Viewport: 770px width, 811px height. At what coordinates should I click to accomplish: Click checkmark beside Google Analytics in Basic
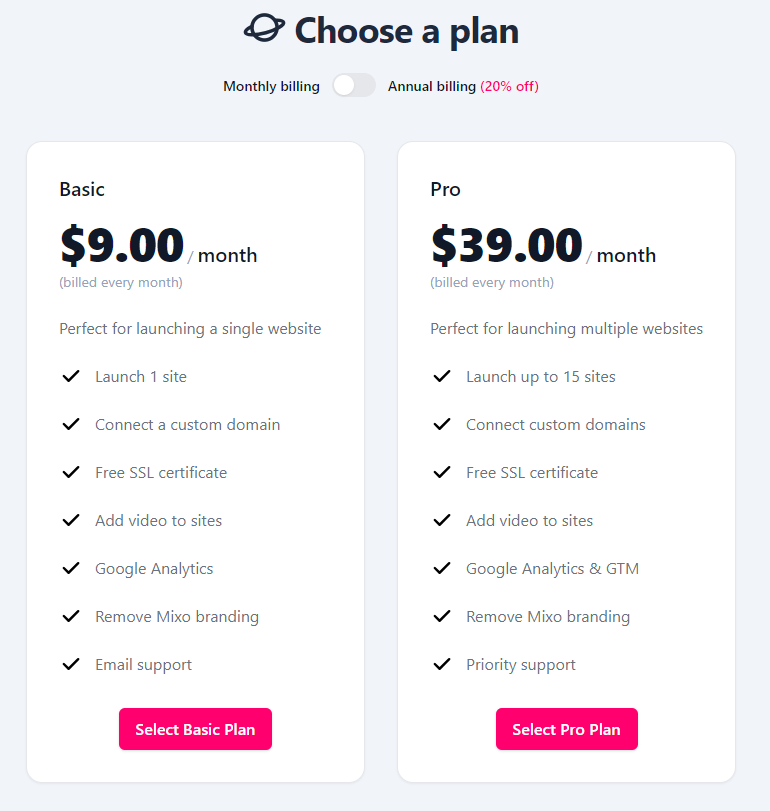point(71,569)
